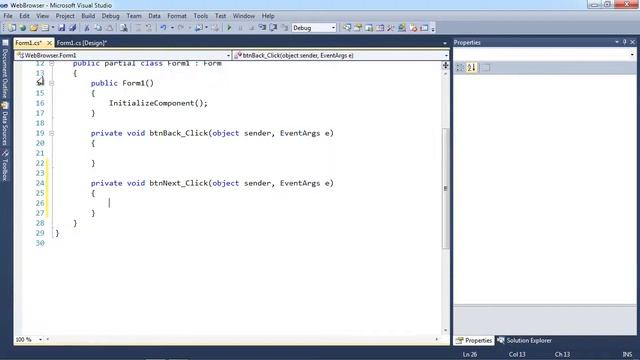
Task: Collapse the Form1 constructor outline
Action: [51, 83]
